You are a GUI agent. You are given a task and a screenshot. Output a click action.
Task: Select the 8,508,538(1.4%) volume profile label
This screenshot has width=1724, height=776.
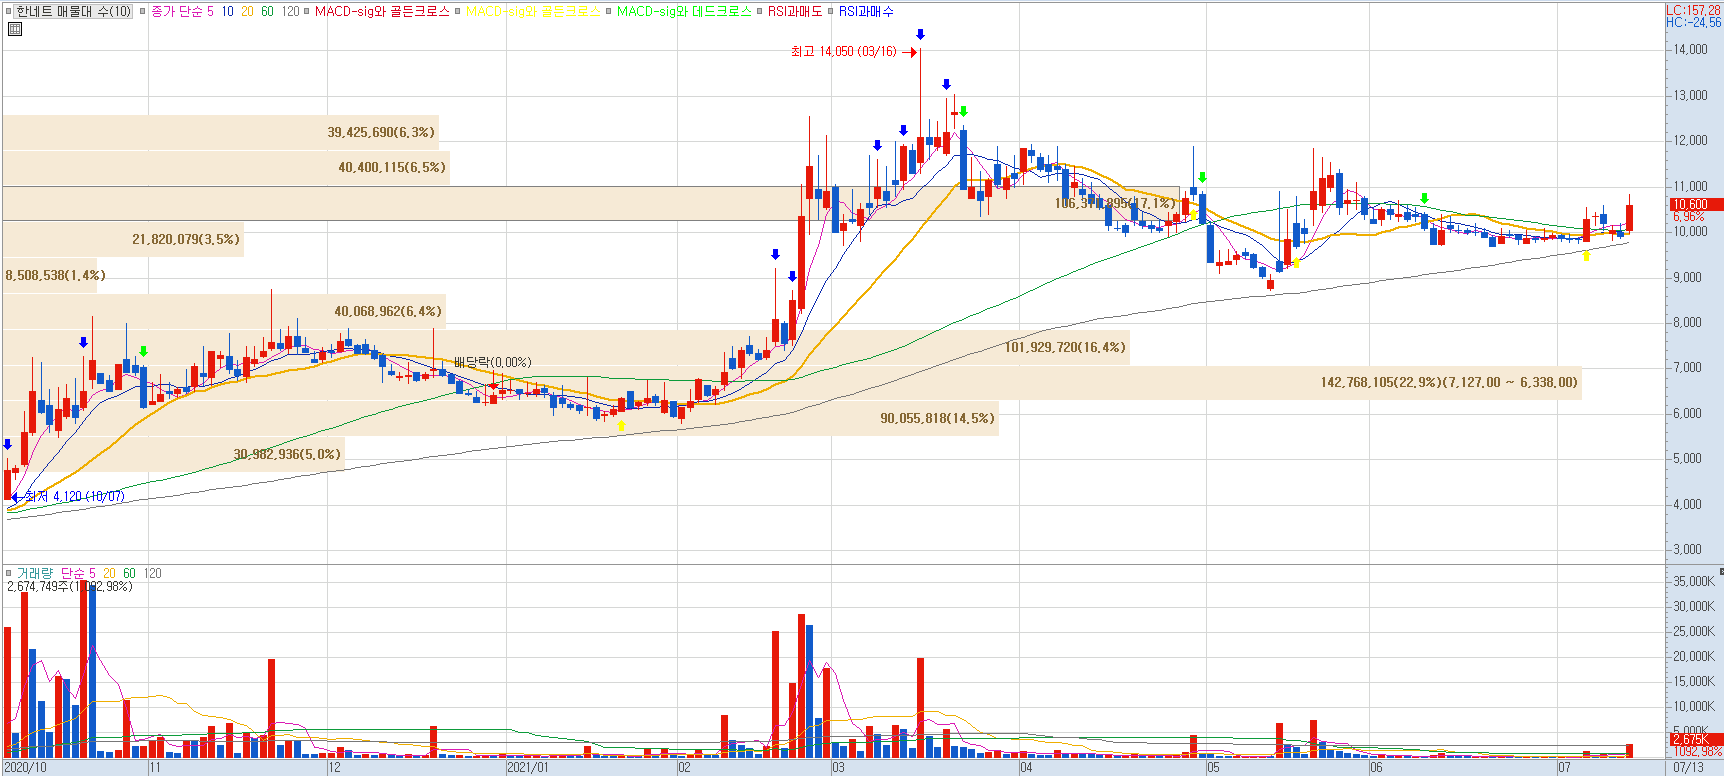[55, 275]
